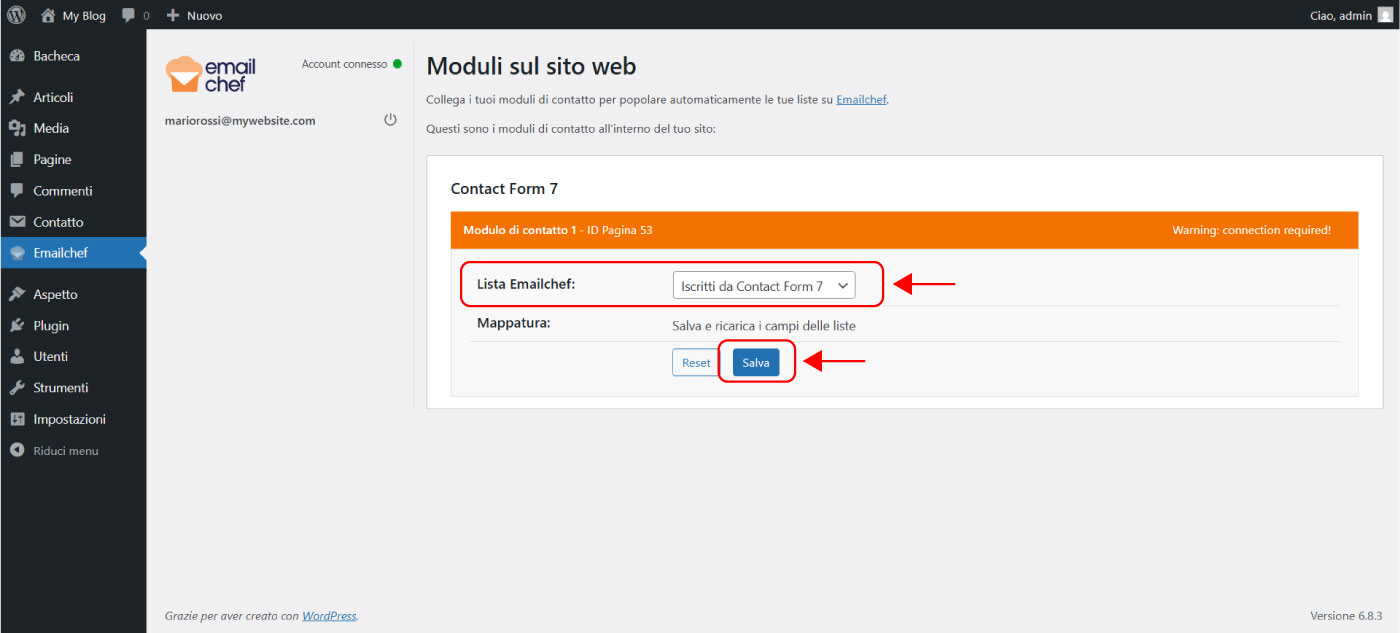Follow the Emailchef link in the description
1400x633 pixels.
(861, 100)
